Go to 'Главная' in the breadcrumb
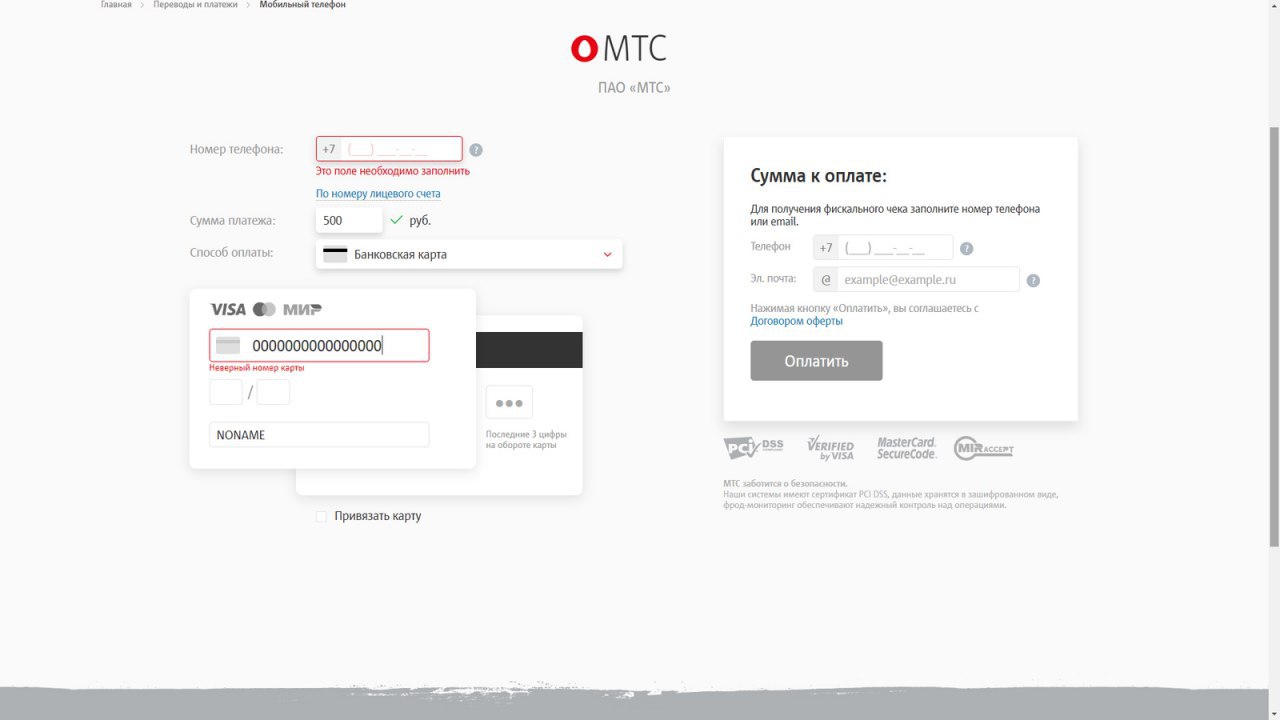Image resolution: width=1280 pixels, height=720 pixels. tap(116, 5)
